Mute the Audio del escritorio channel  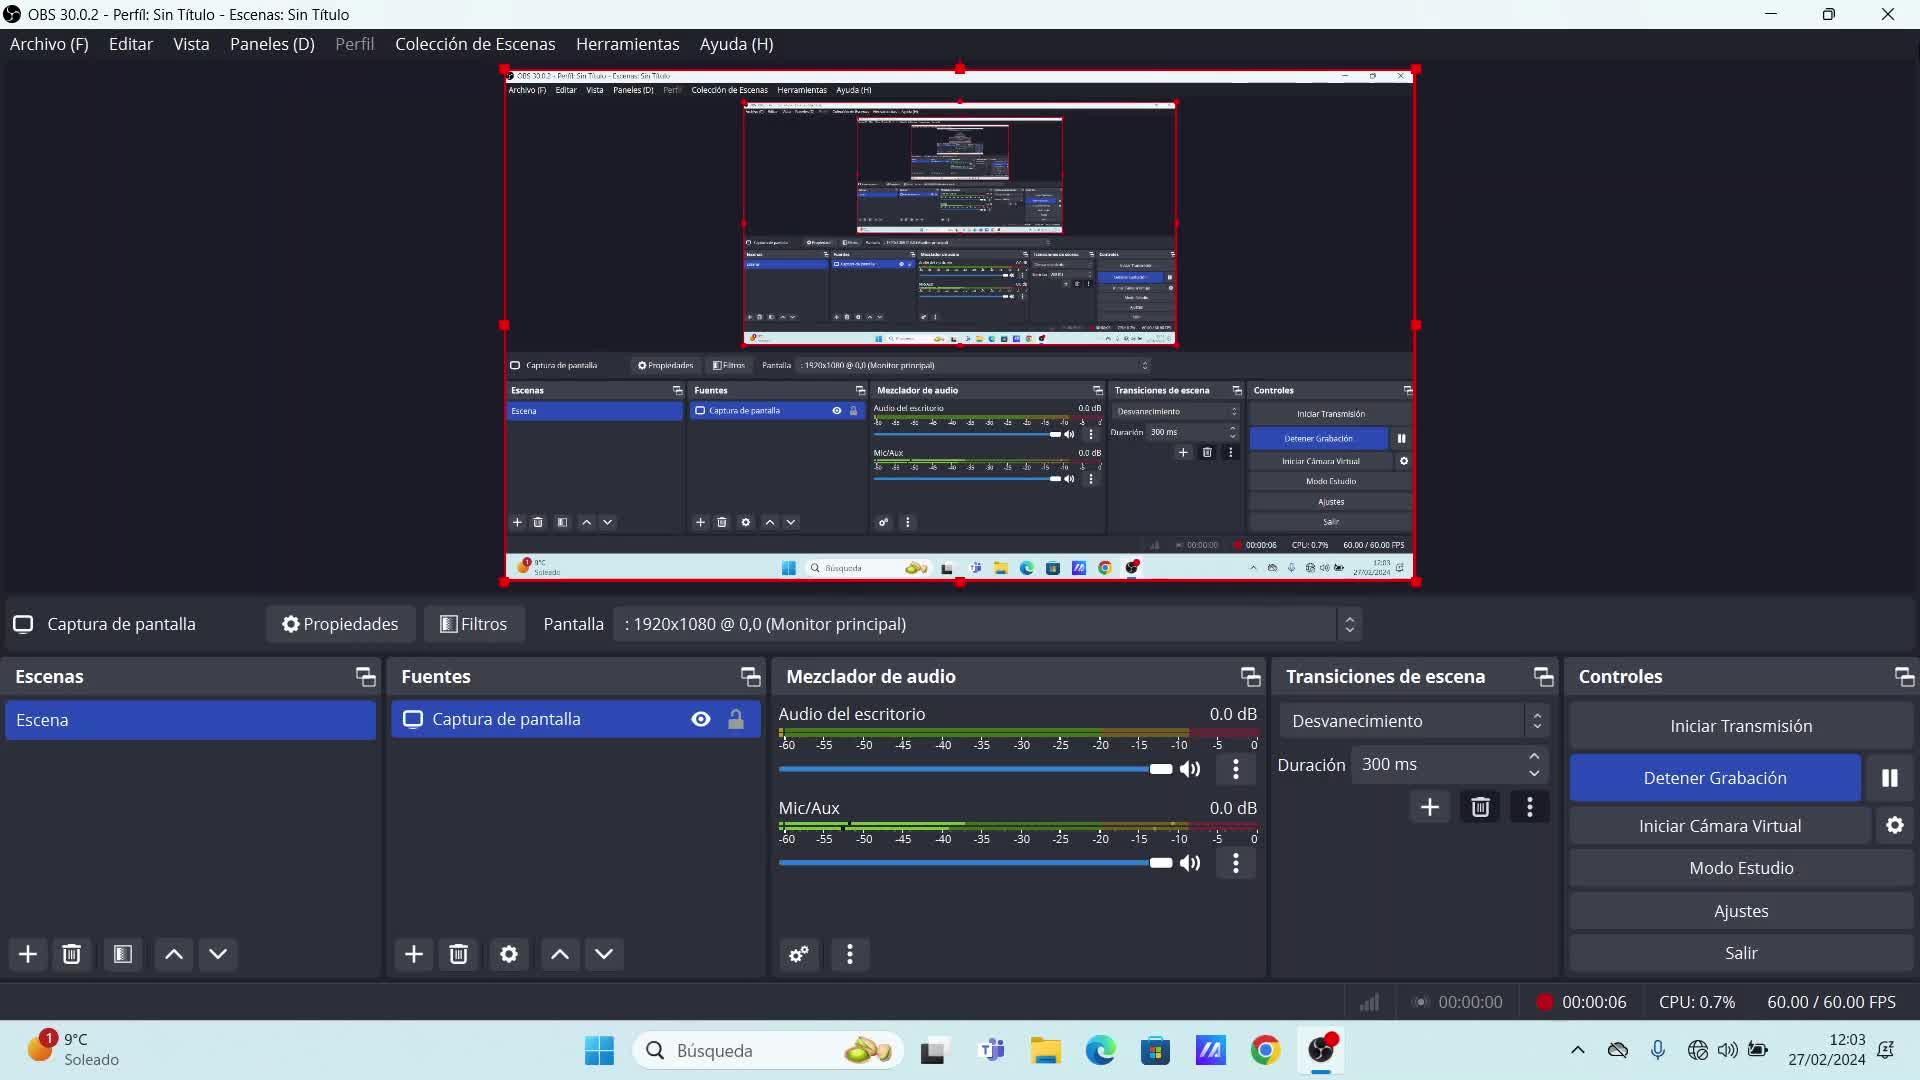(1190, 769)
